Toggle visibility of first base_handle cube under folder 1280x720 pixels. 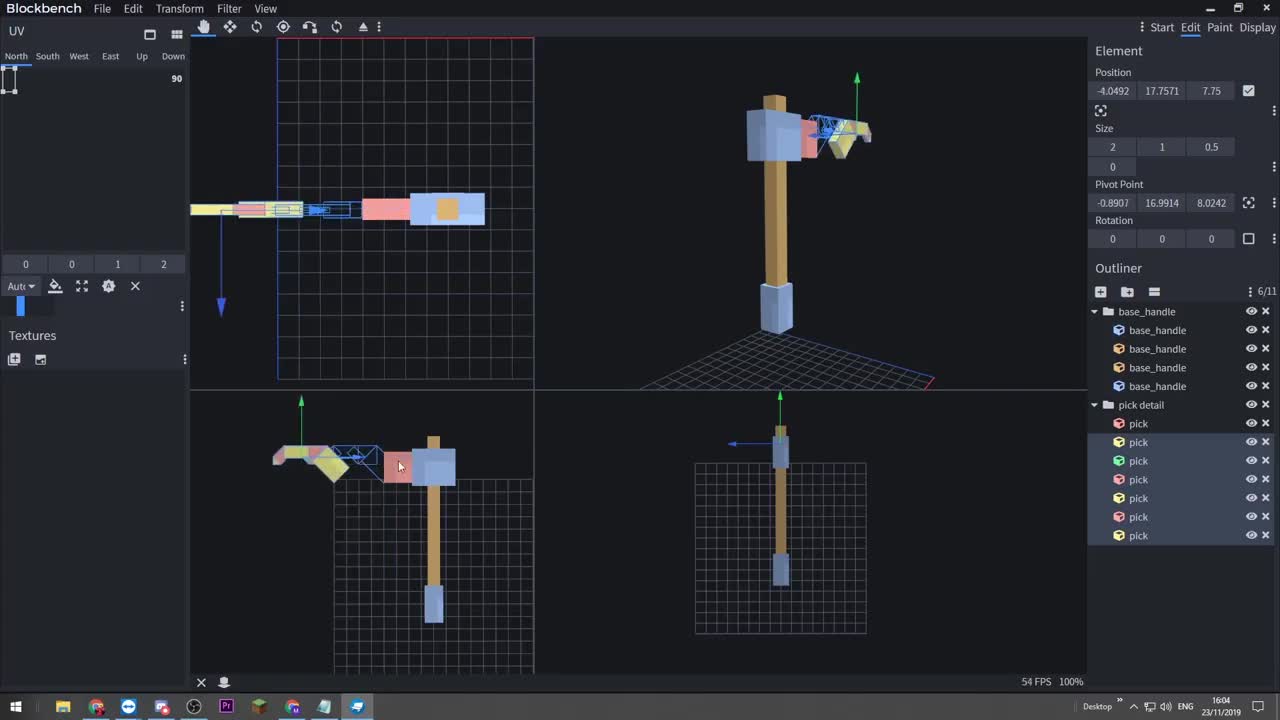(1251, 330)
